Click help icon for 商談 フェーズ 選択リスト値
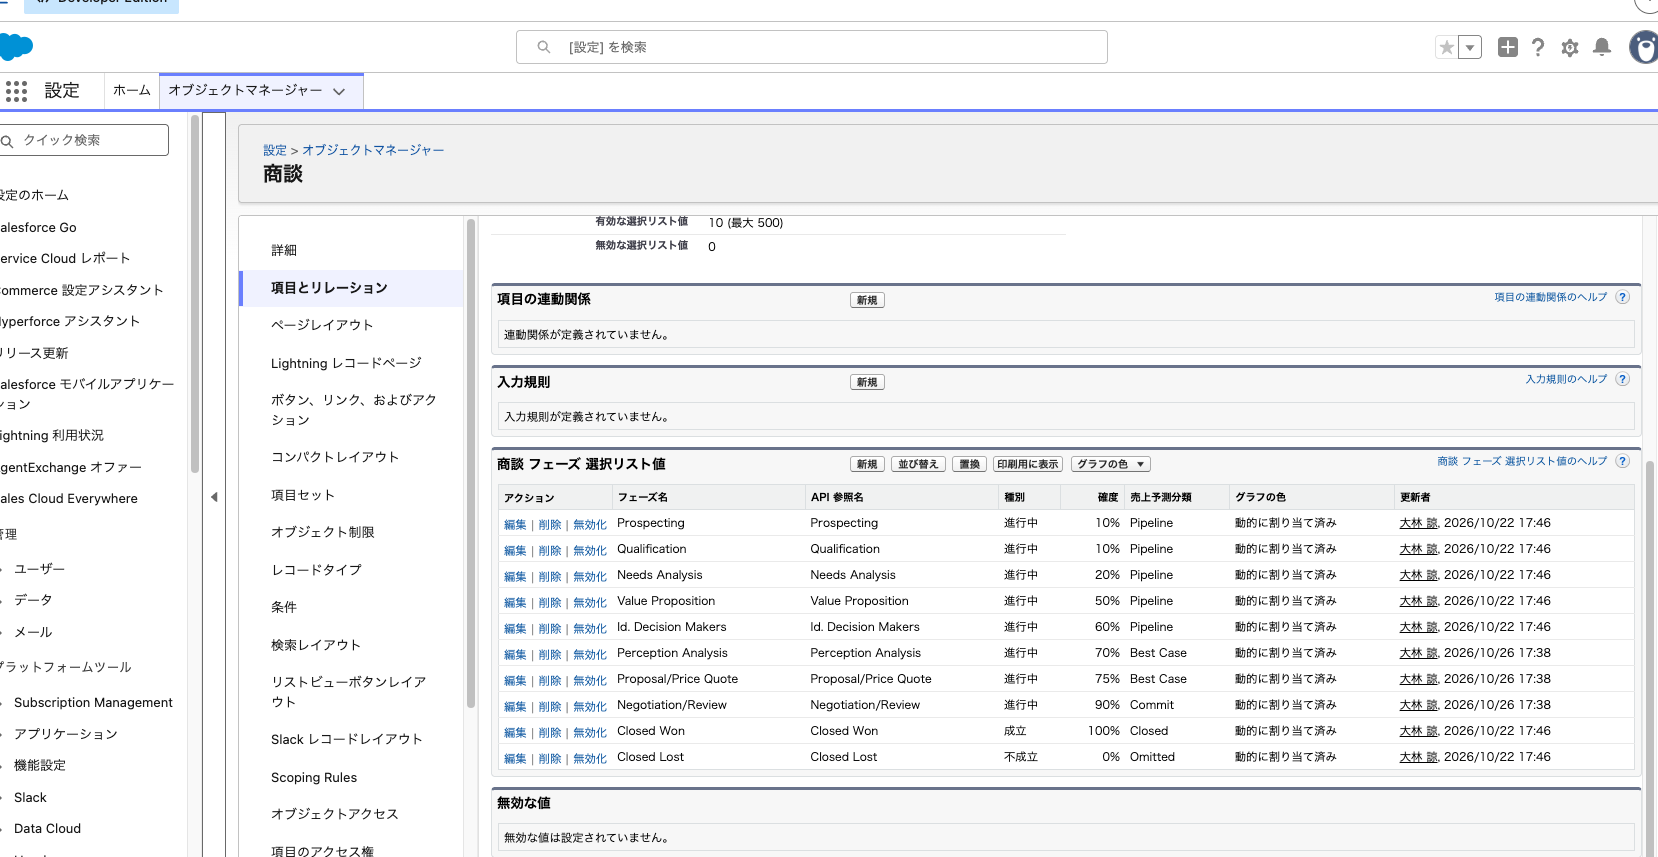This screenshot has width=1658, height=857. click(1623, 461)
